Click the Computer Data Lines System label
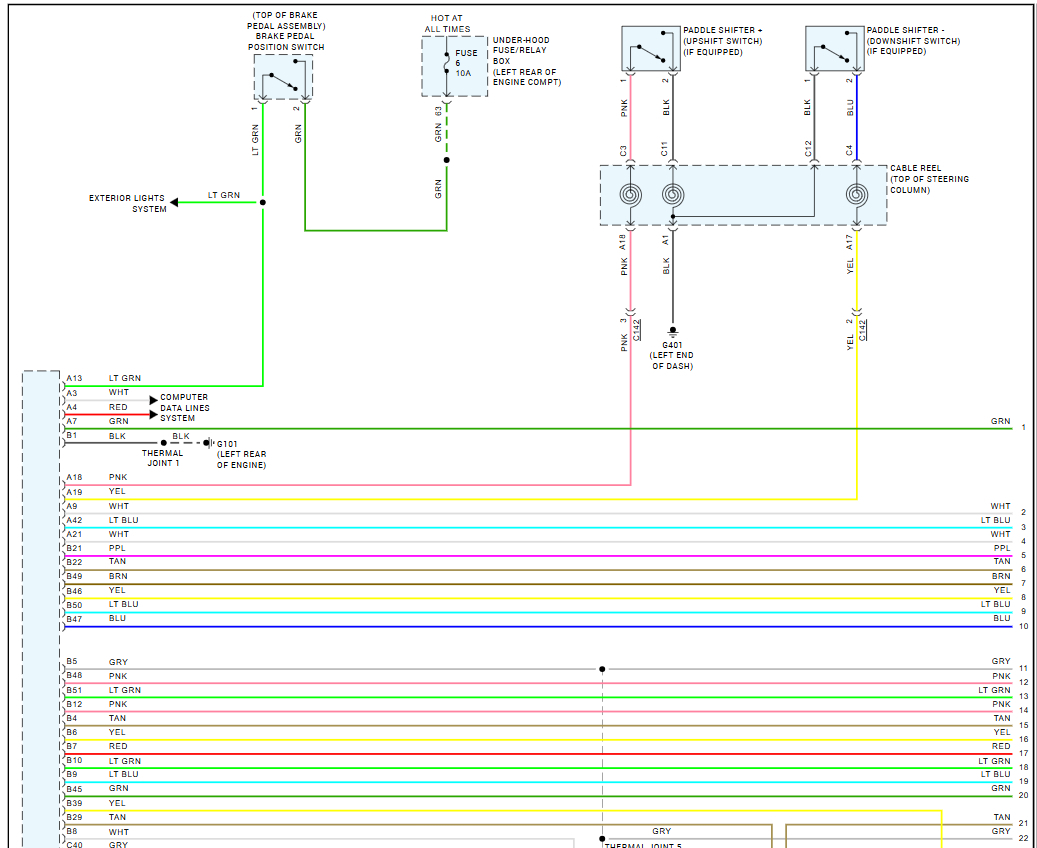This screenshot has width=1037, height=848. [185, 408]
